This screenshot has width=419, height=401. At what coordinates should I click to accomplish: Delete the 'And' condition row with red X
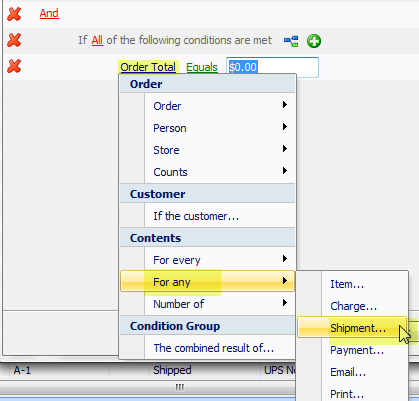[14, 14]
